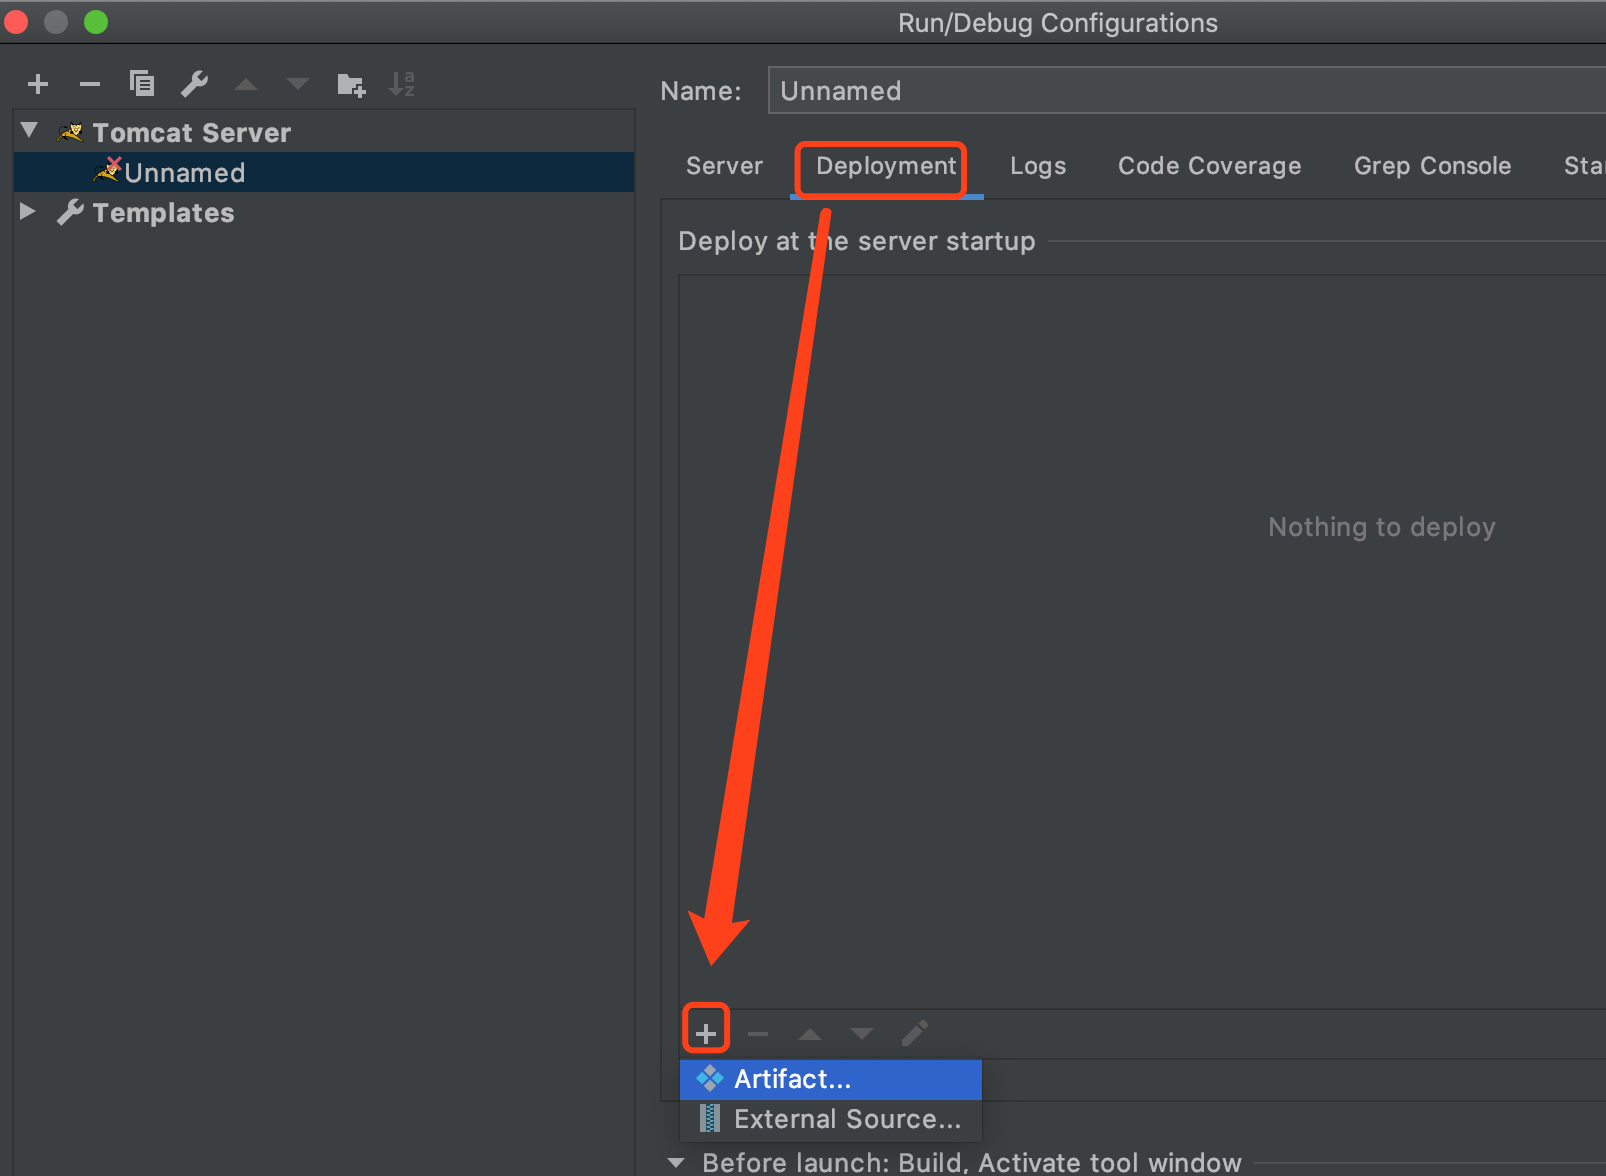Expand the Templates tree node
1606x1176 pixels.
point(28,211)
